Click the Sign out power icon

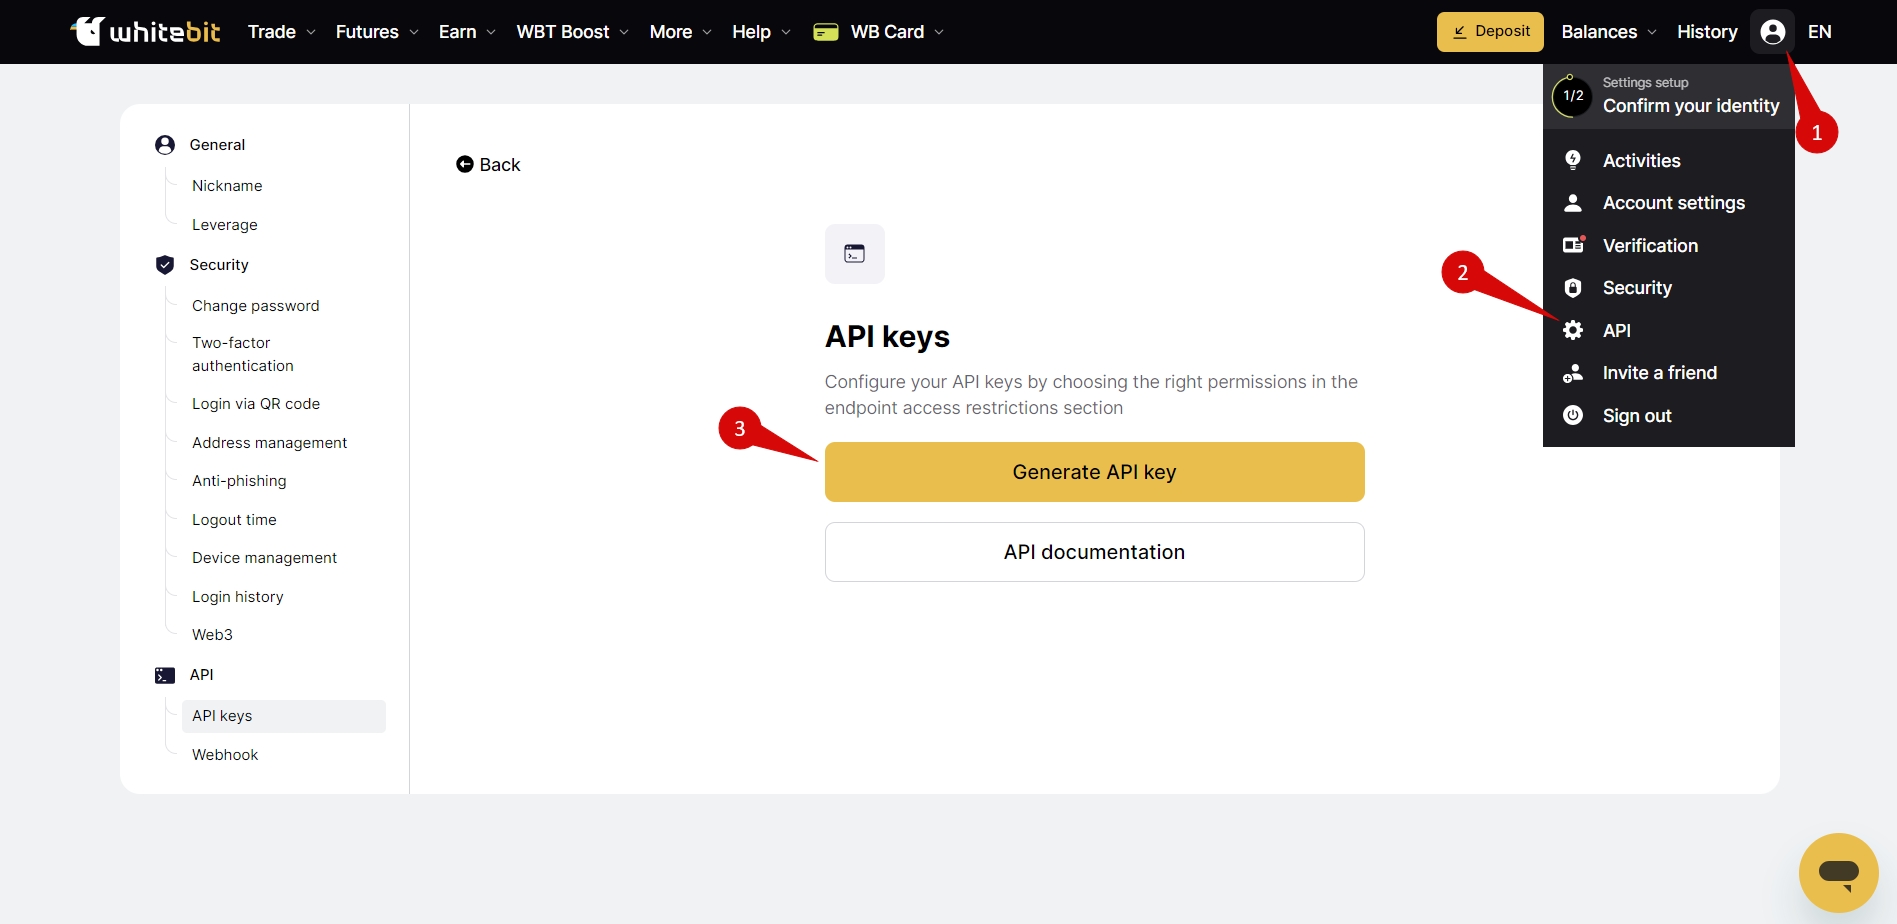[1573, 415]
